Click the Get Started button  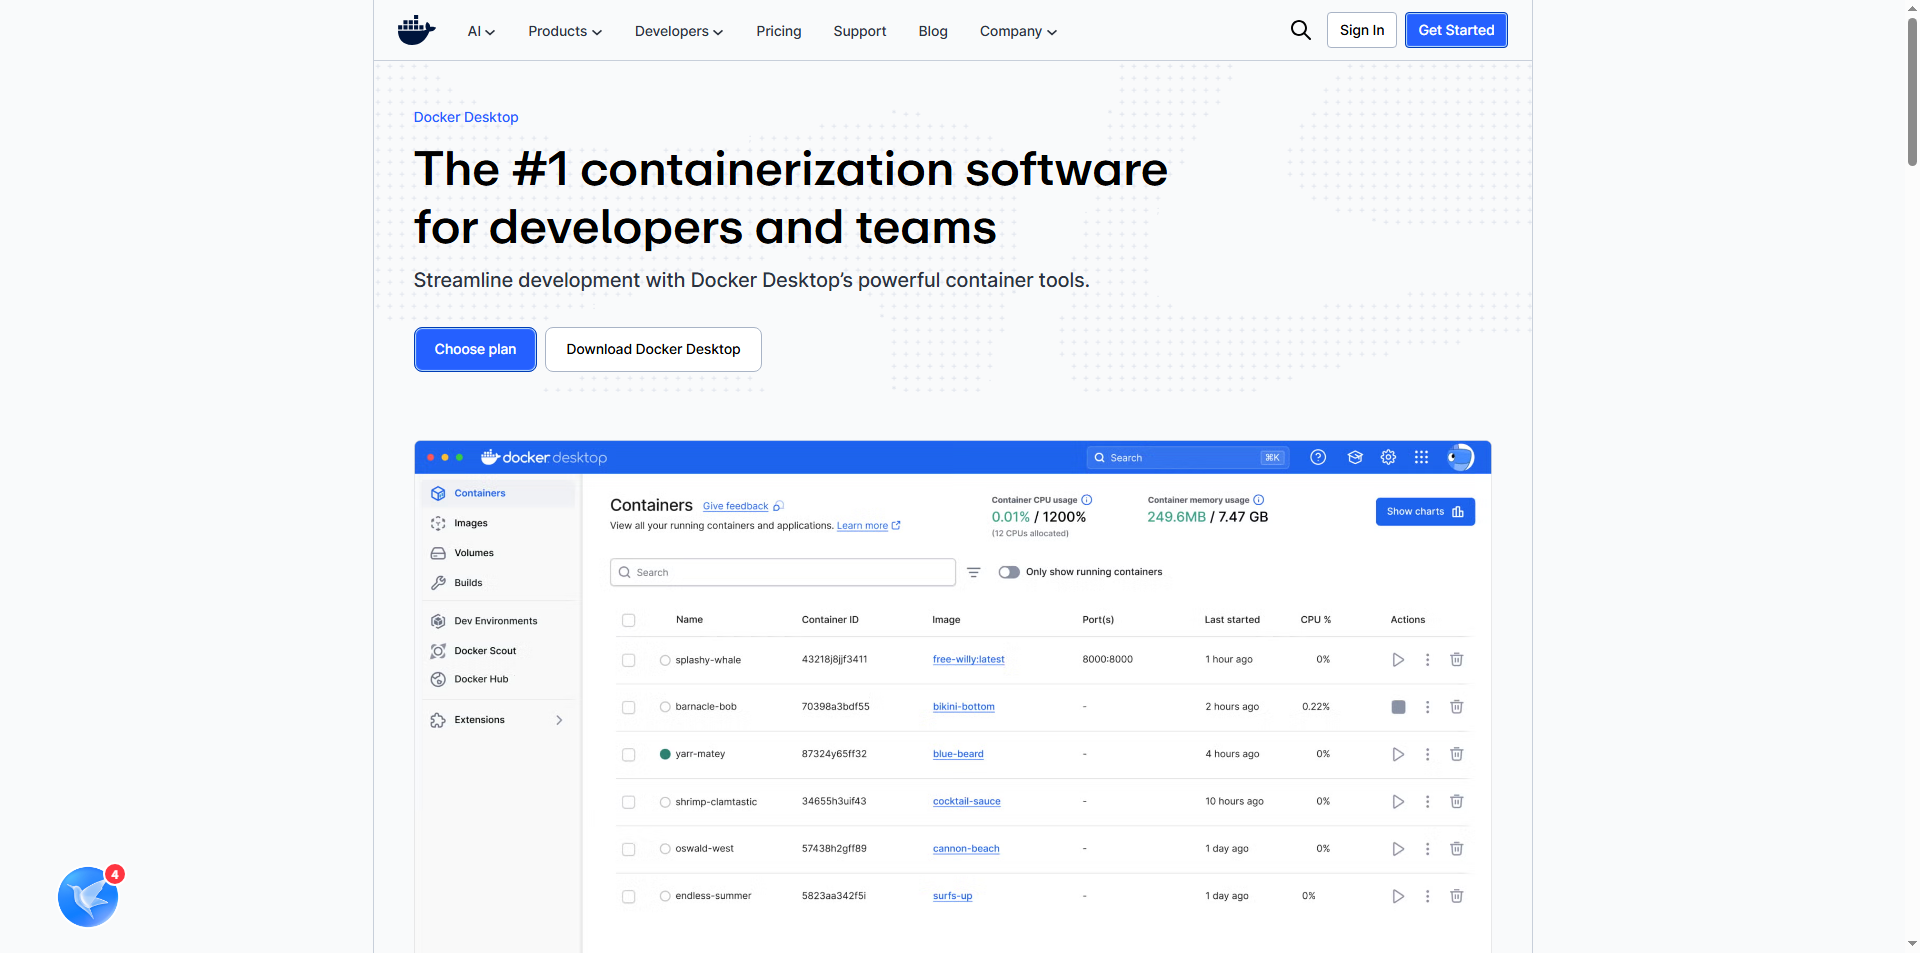[x=1456, y=30]
